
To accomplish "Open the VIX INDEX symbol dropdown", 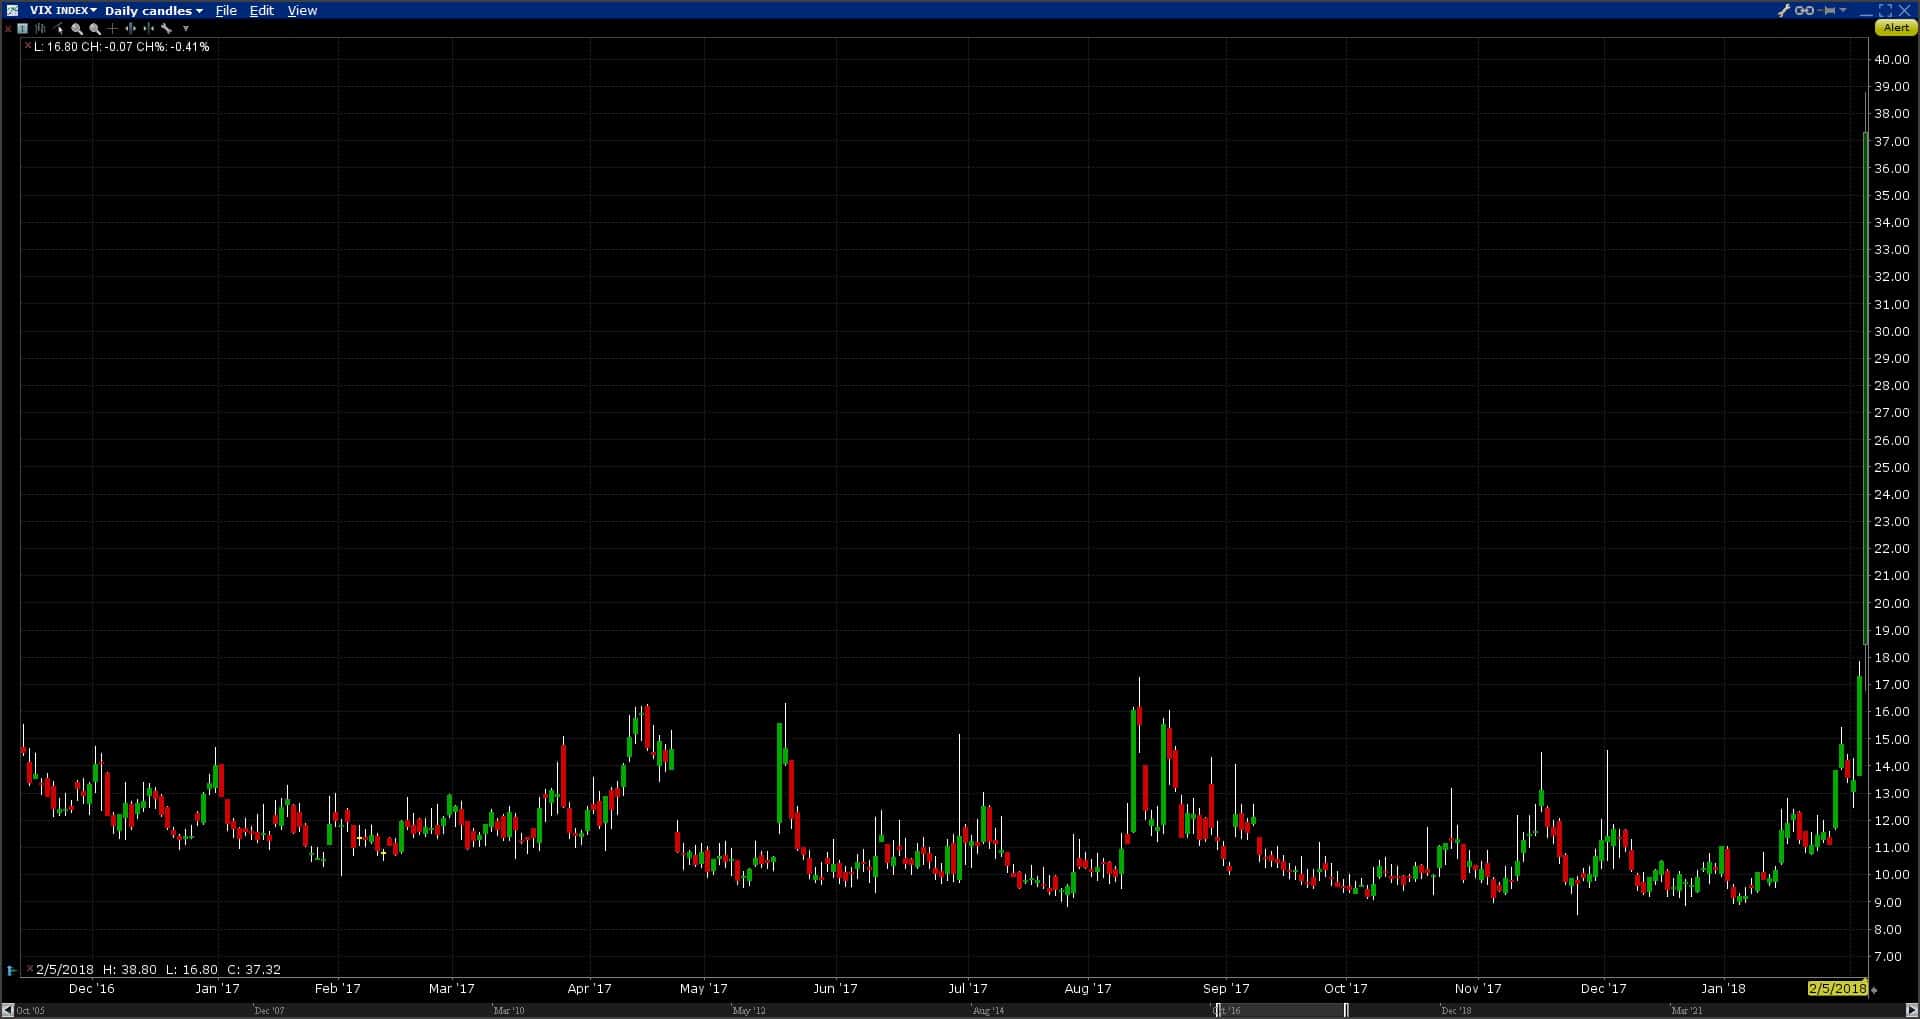I will click(63, 10).
